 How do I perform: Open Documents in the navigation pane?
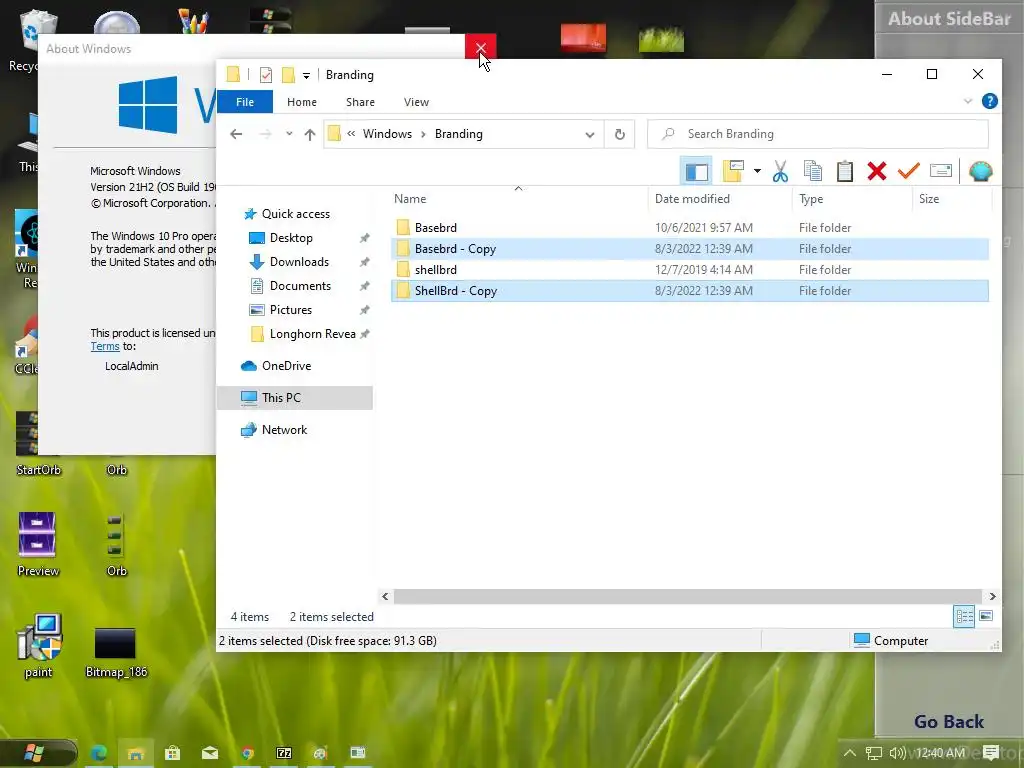300,286
